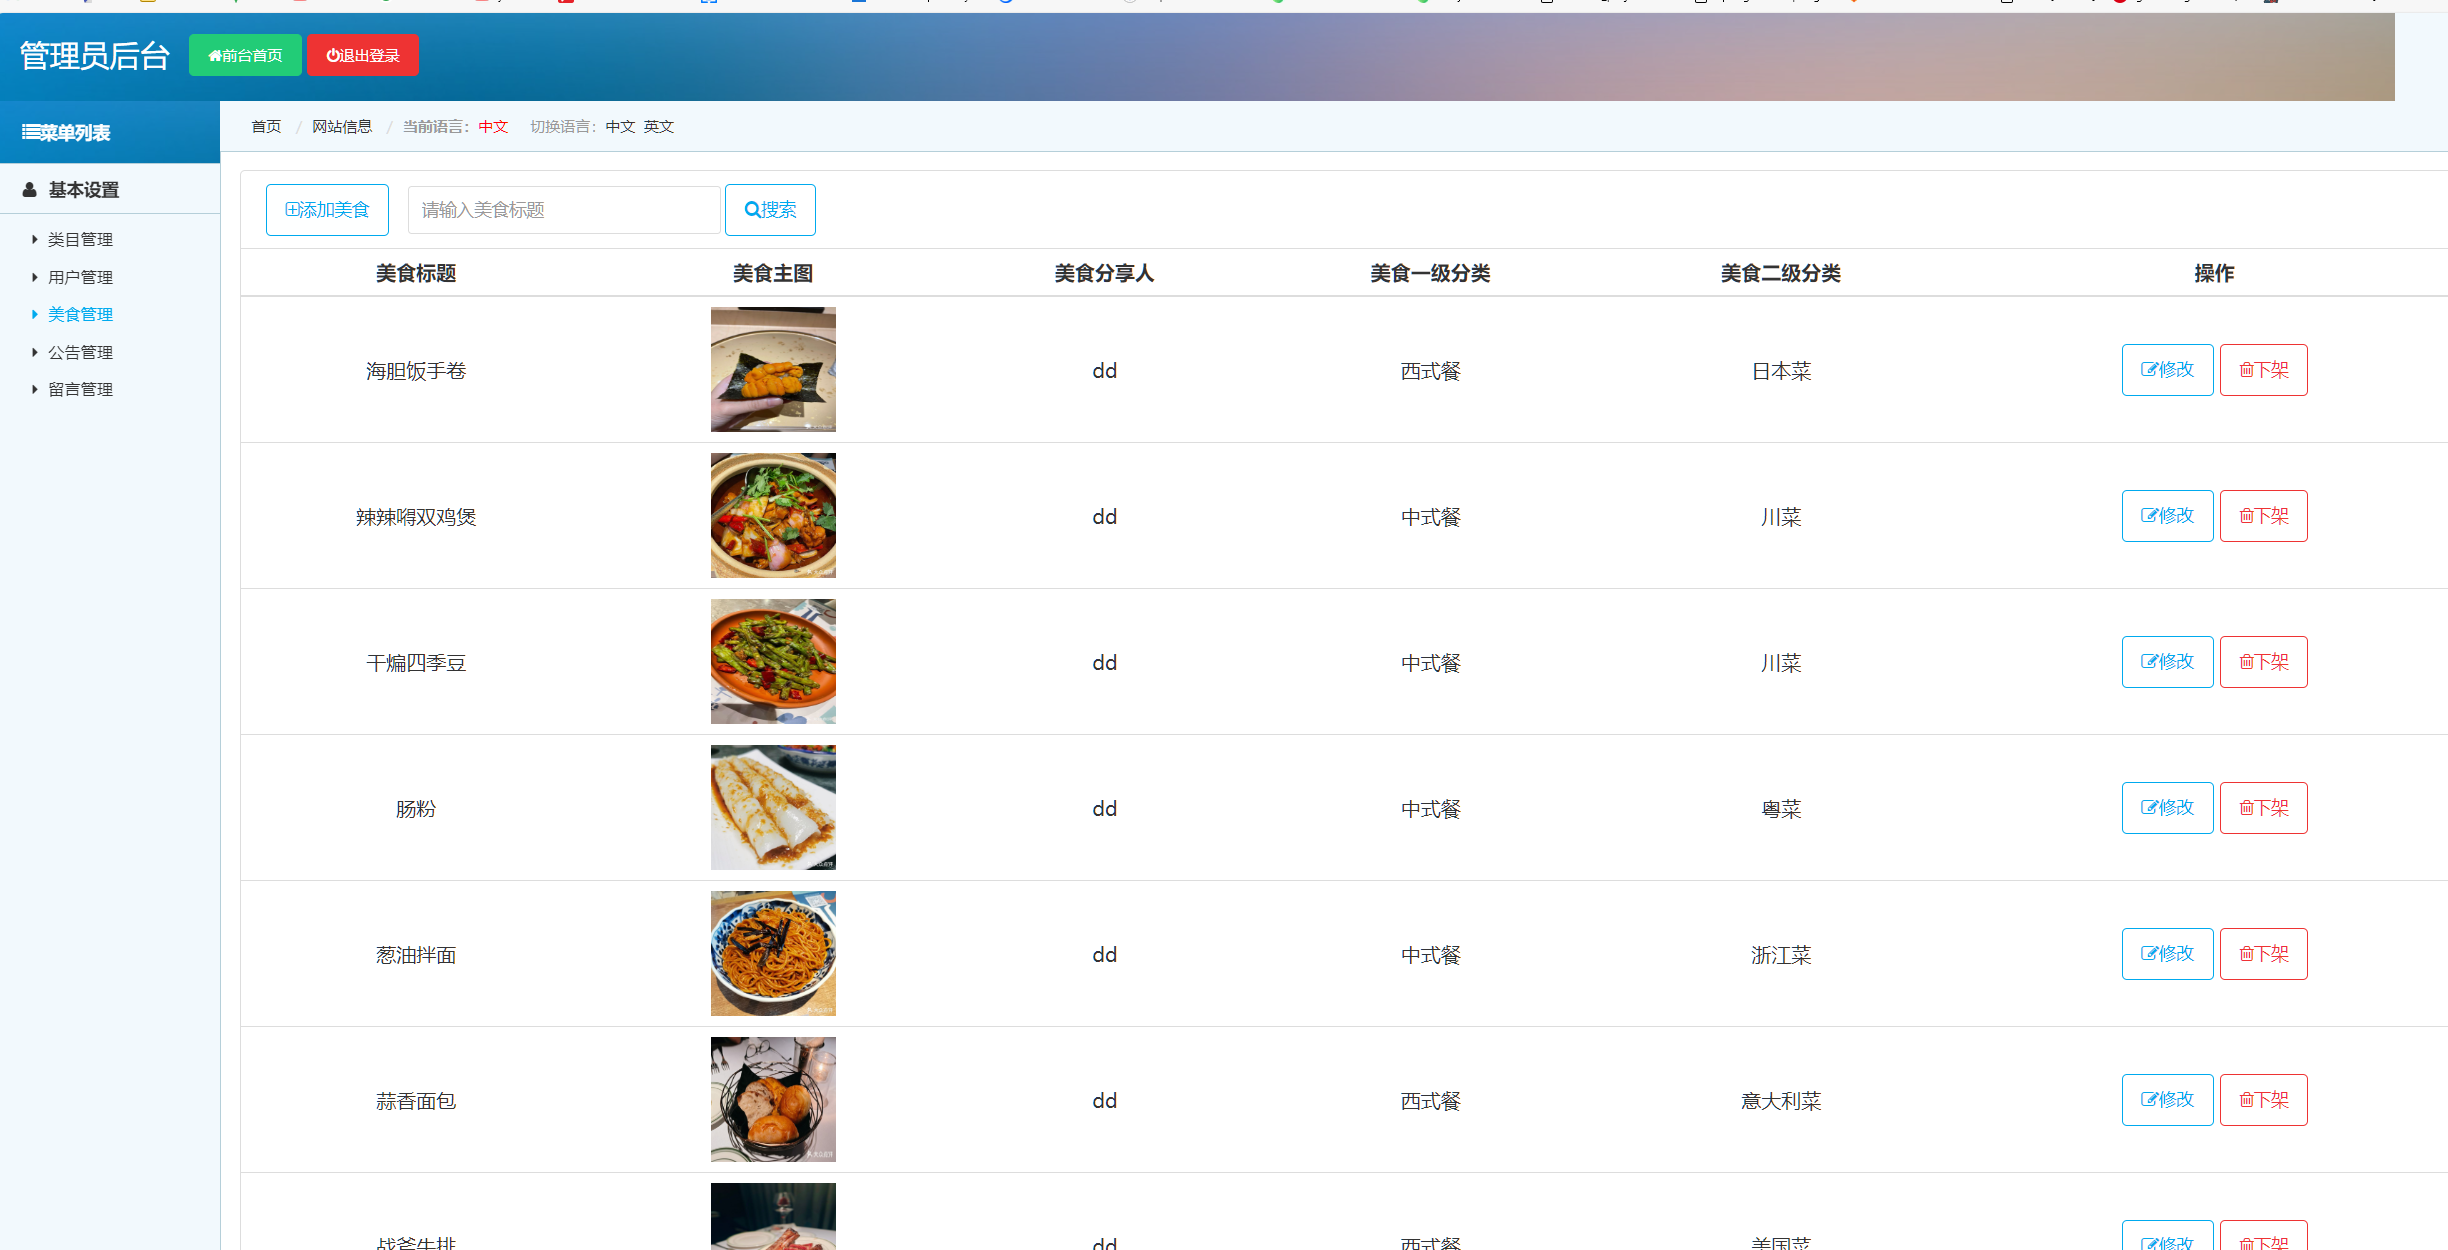Click the 美食二级分类 column header

click(x=1780, y=273)
